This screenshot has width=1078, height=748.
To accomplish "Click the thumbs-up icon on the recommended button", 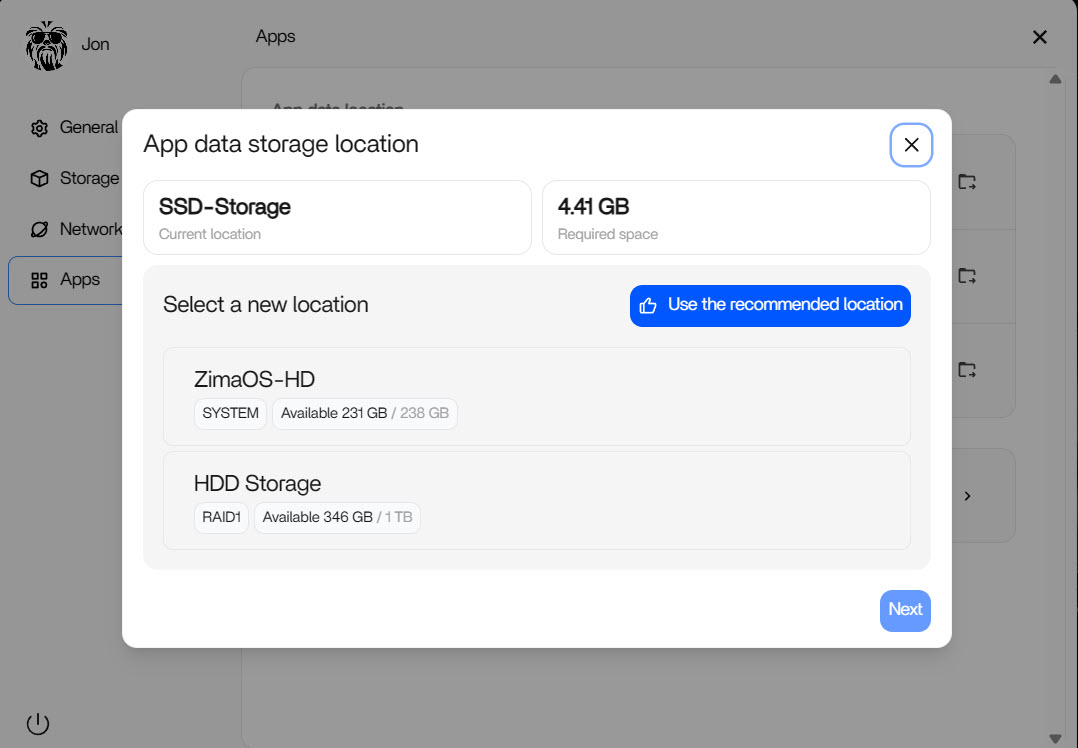I will (648, 306).
